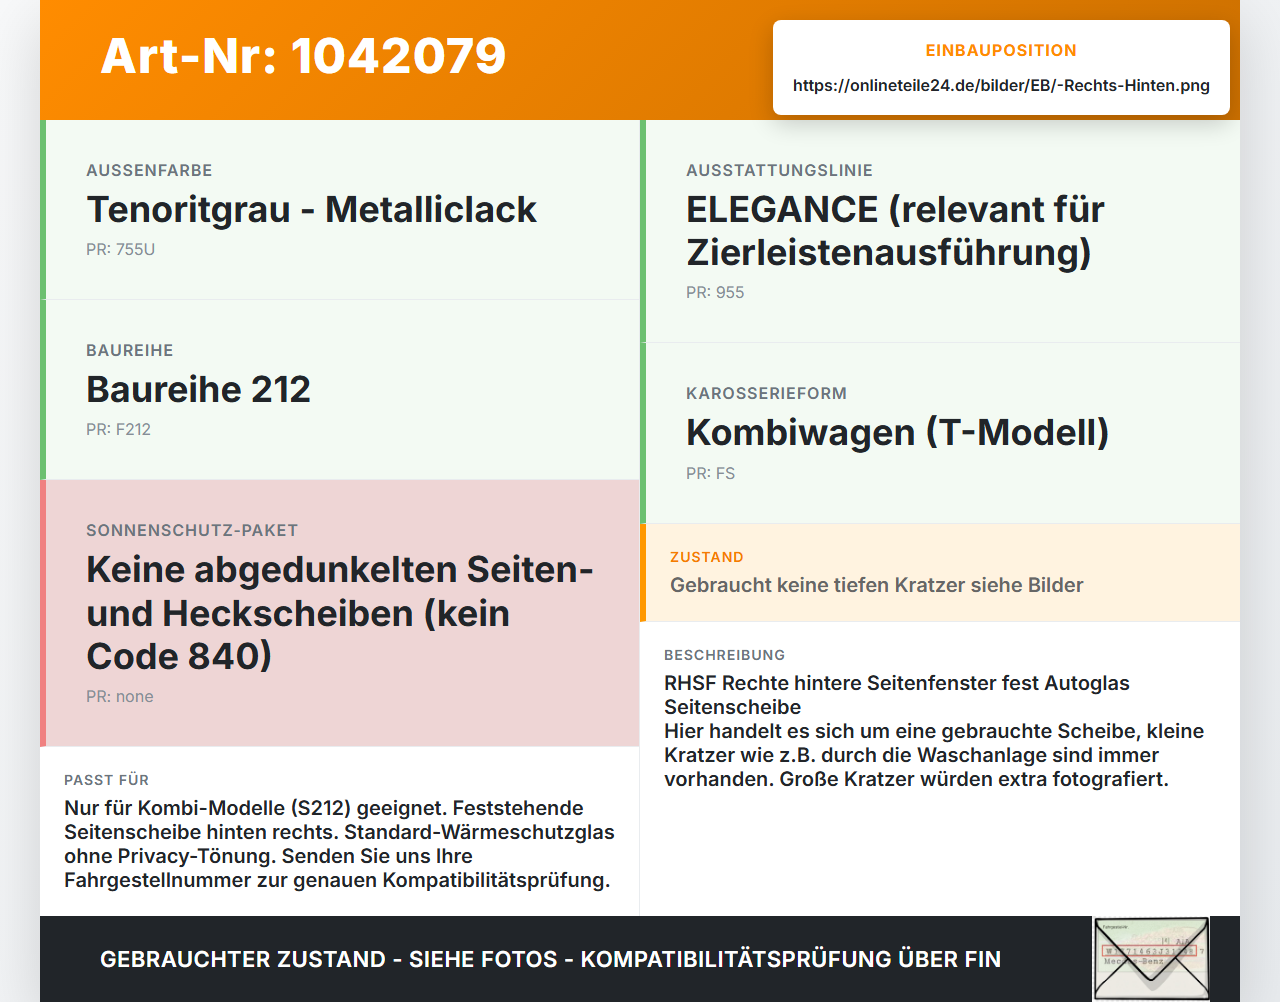Click the PR: 955 code text
Viewport: 1280px width, 1002px height.
click(715, 293)
